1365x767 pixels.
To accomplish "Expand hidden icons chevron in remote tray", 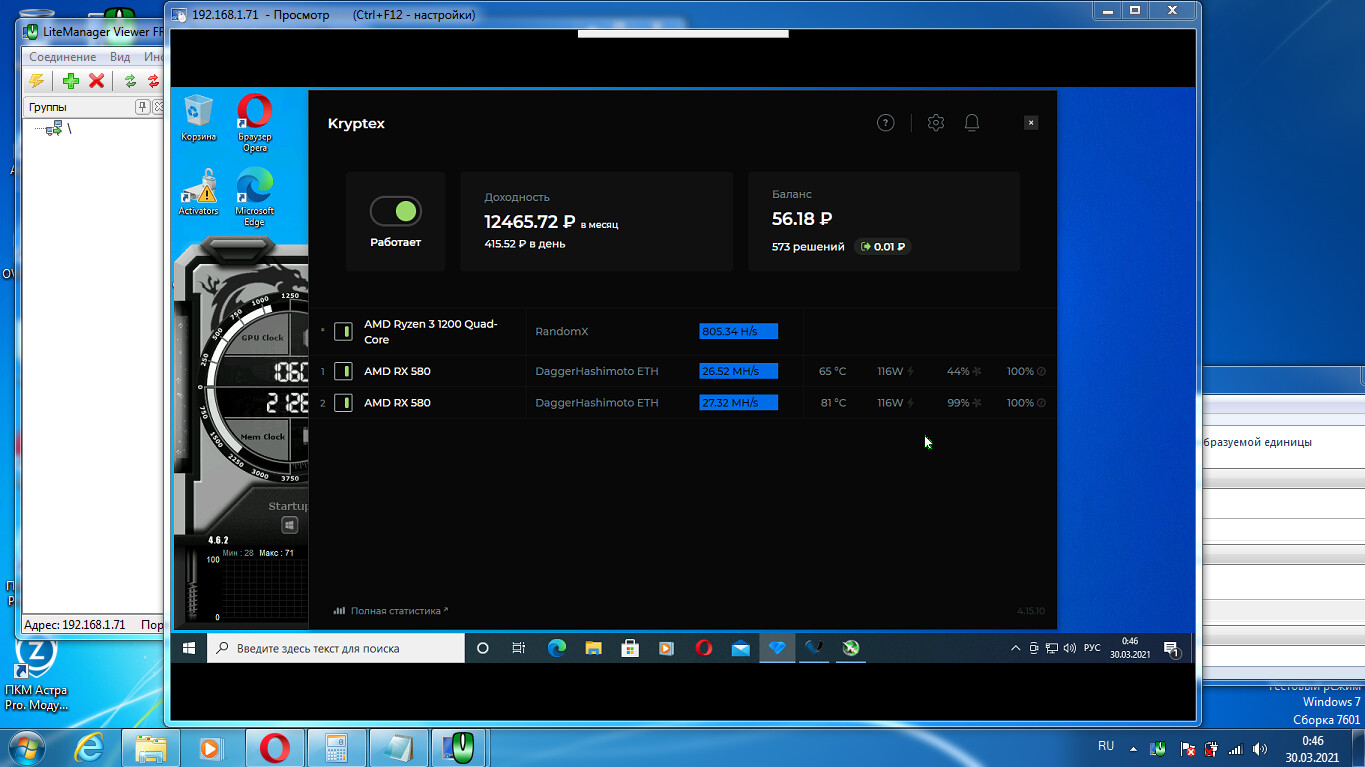I will (1016, 648).
